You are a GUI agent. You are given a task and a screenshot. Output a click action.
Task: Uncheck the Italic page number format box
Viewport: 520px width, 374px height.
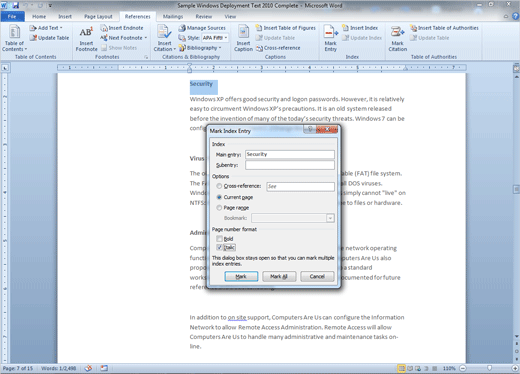[x=219, y=247]
